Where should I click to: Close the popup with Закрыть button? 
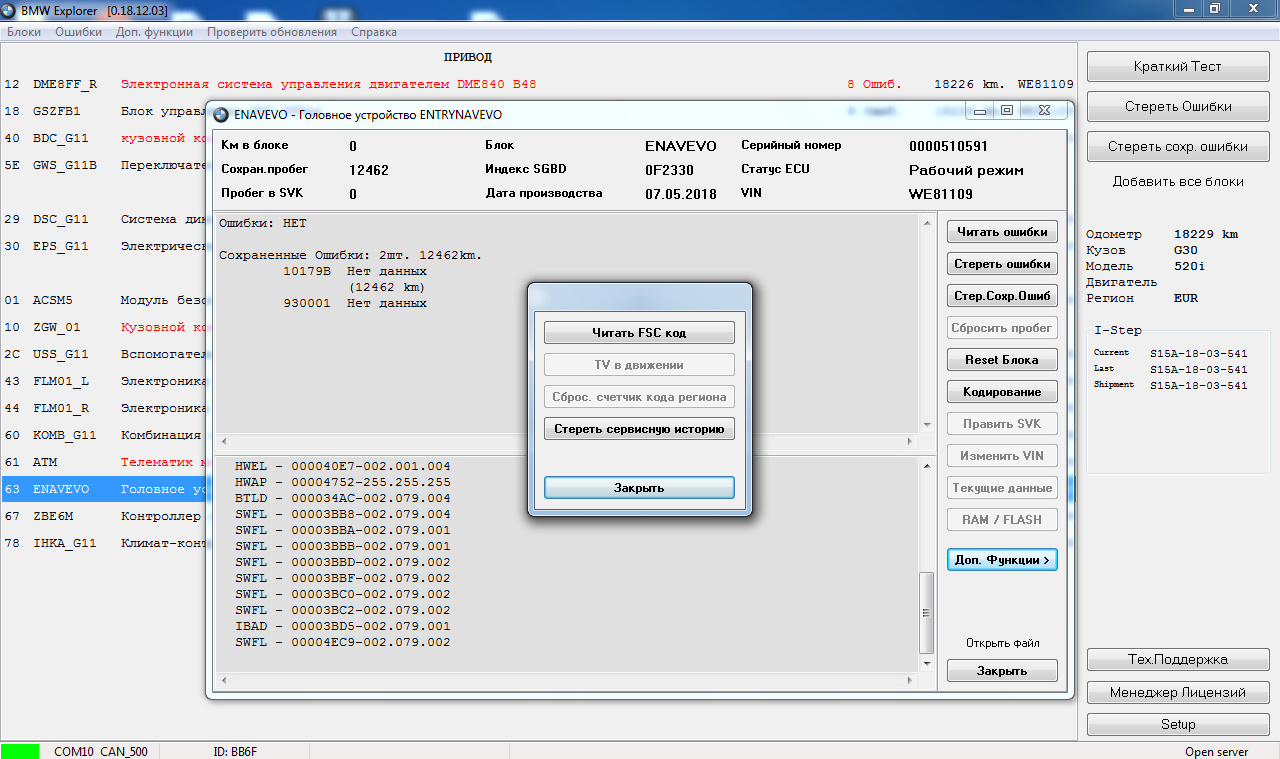tap(639, 488)
